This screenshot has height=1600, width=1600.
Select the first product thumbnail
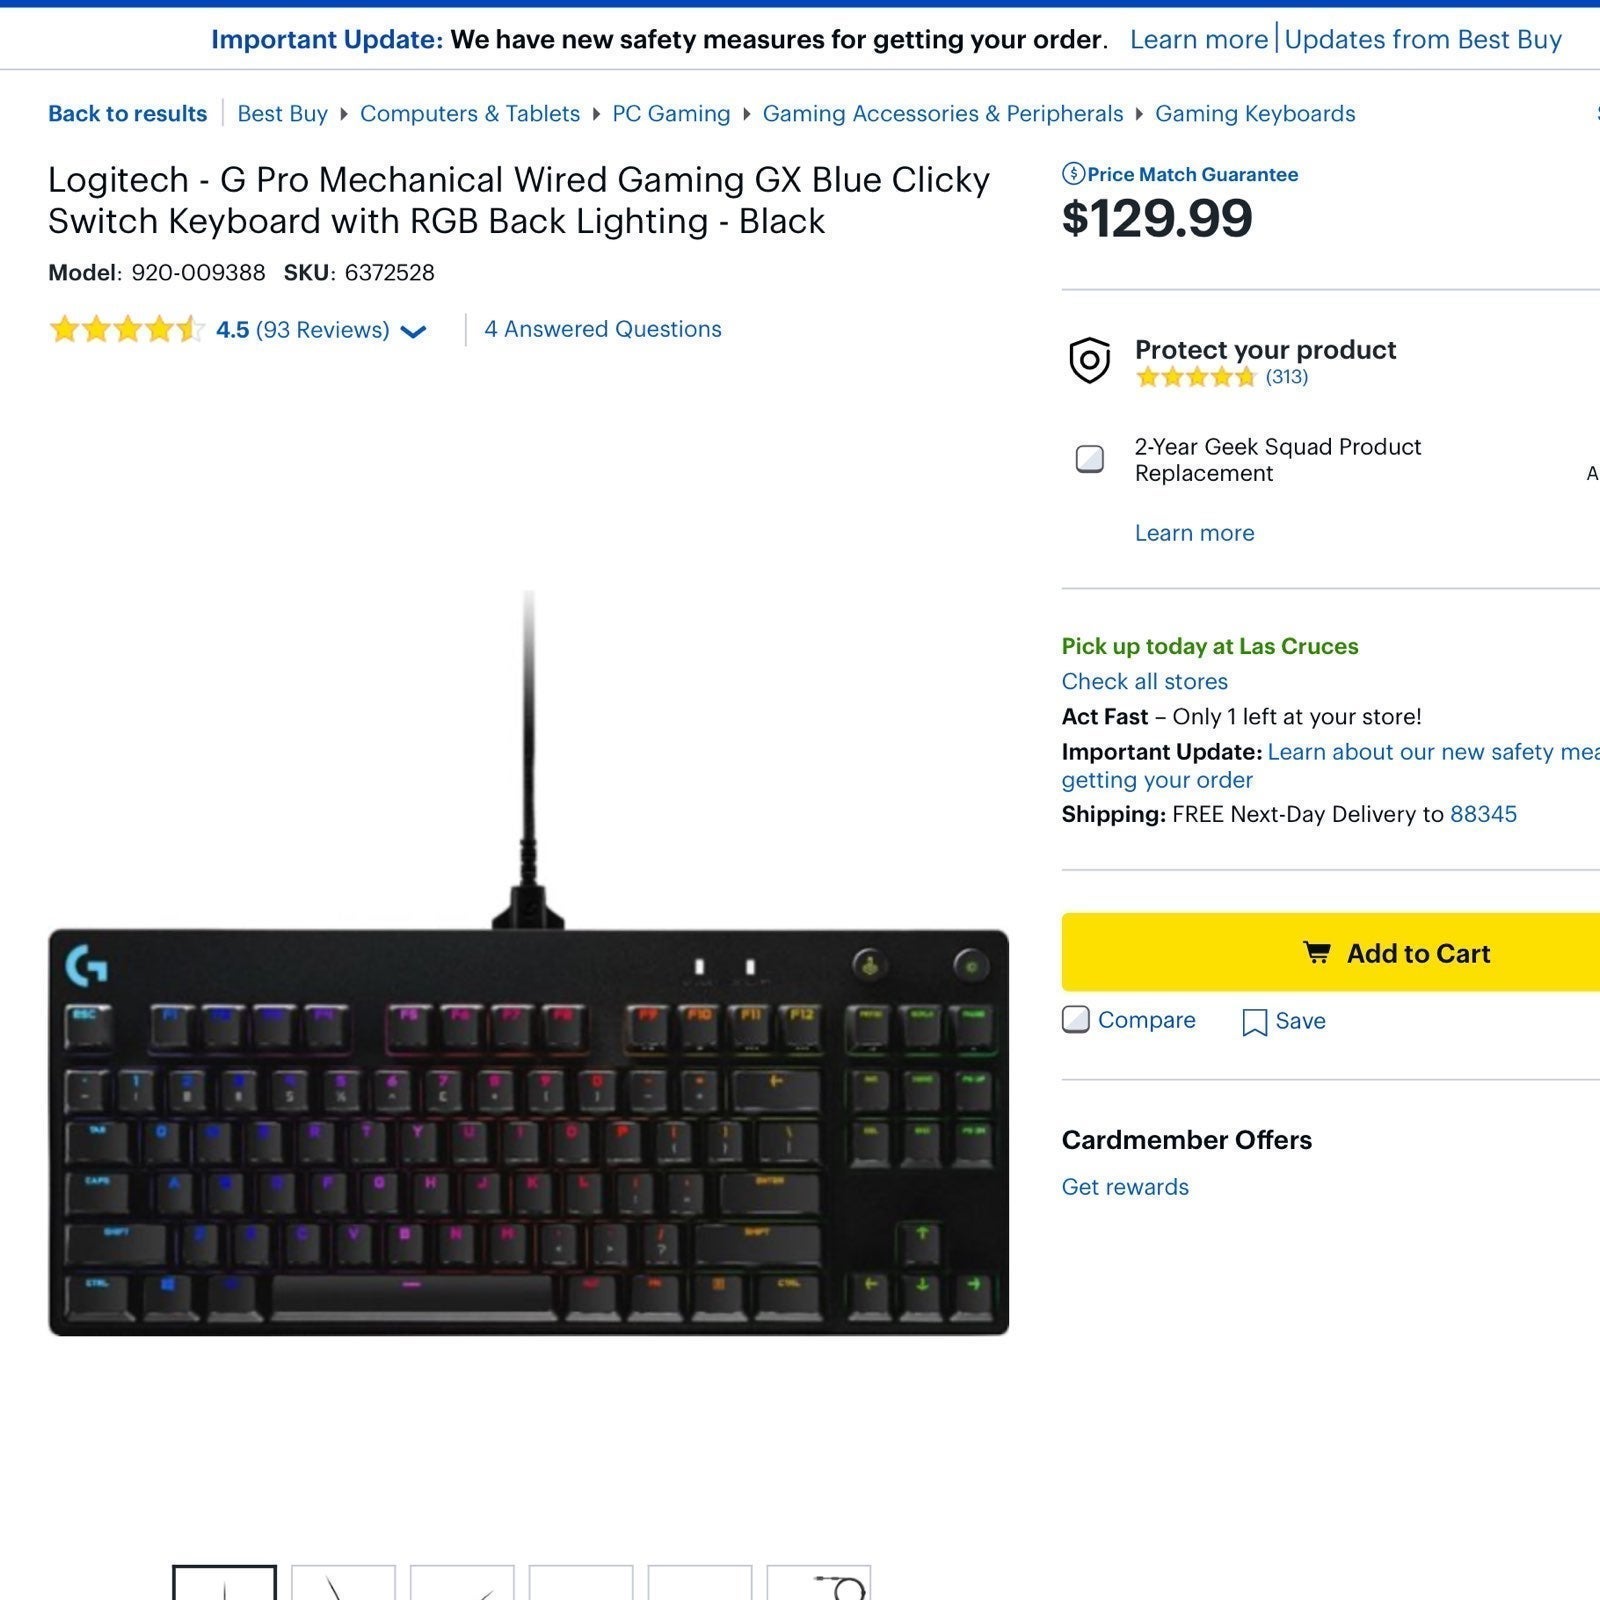(x=224, y=1583)
